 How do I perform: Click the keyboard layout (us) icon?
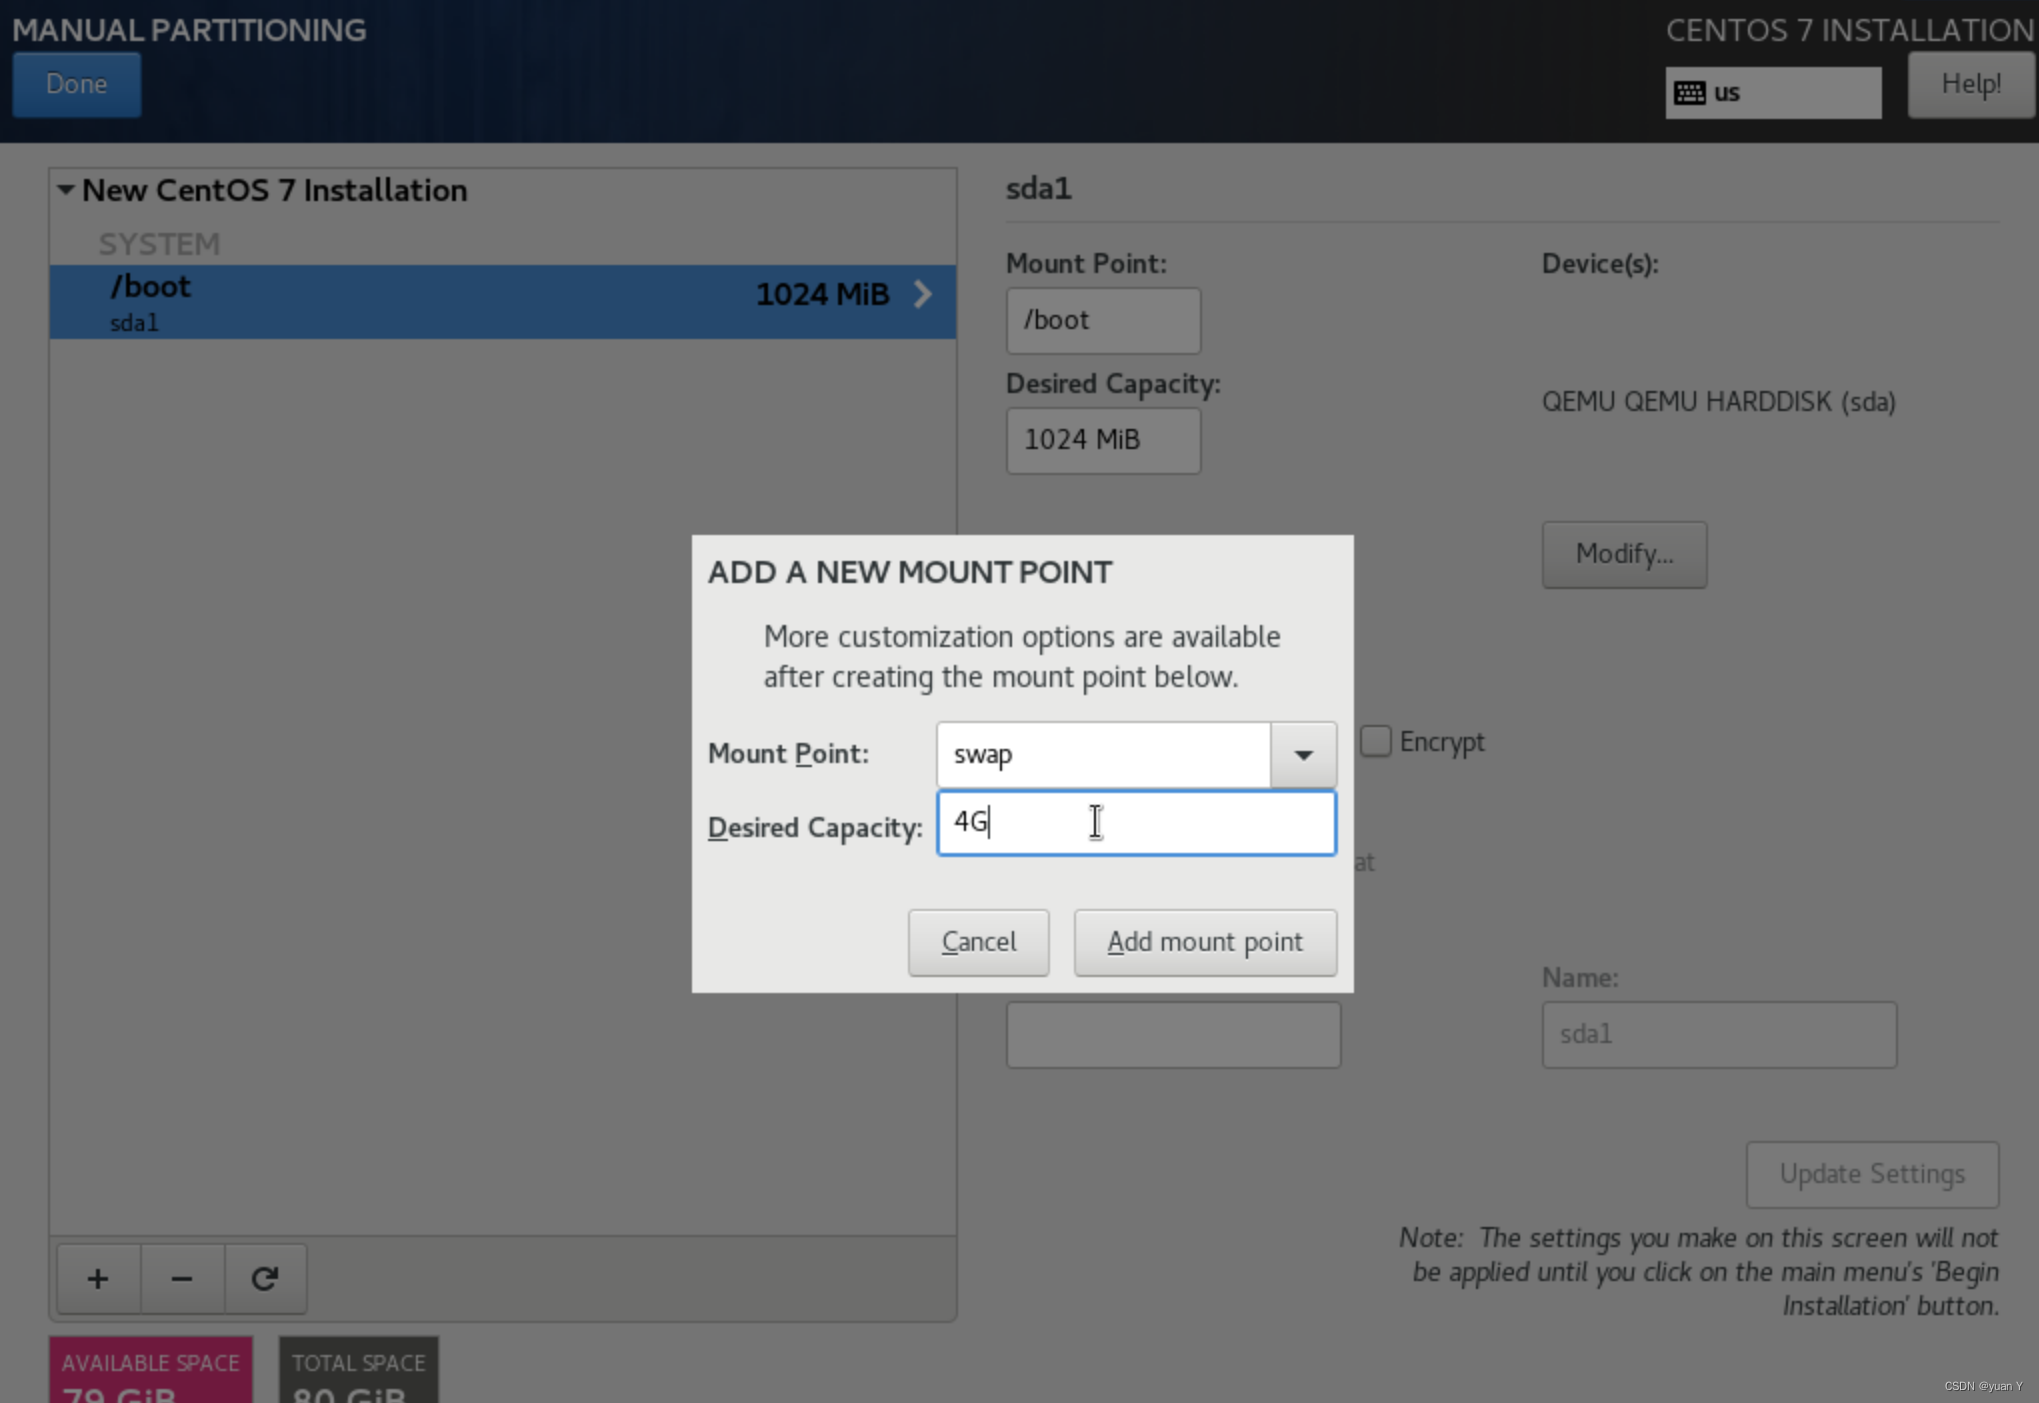(1690, 90)
